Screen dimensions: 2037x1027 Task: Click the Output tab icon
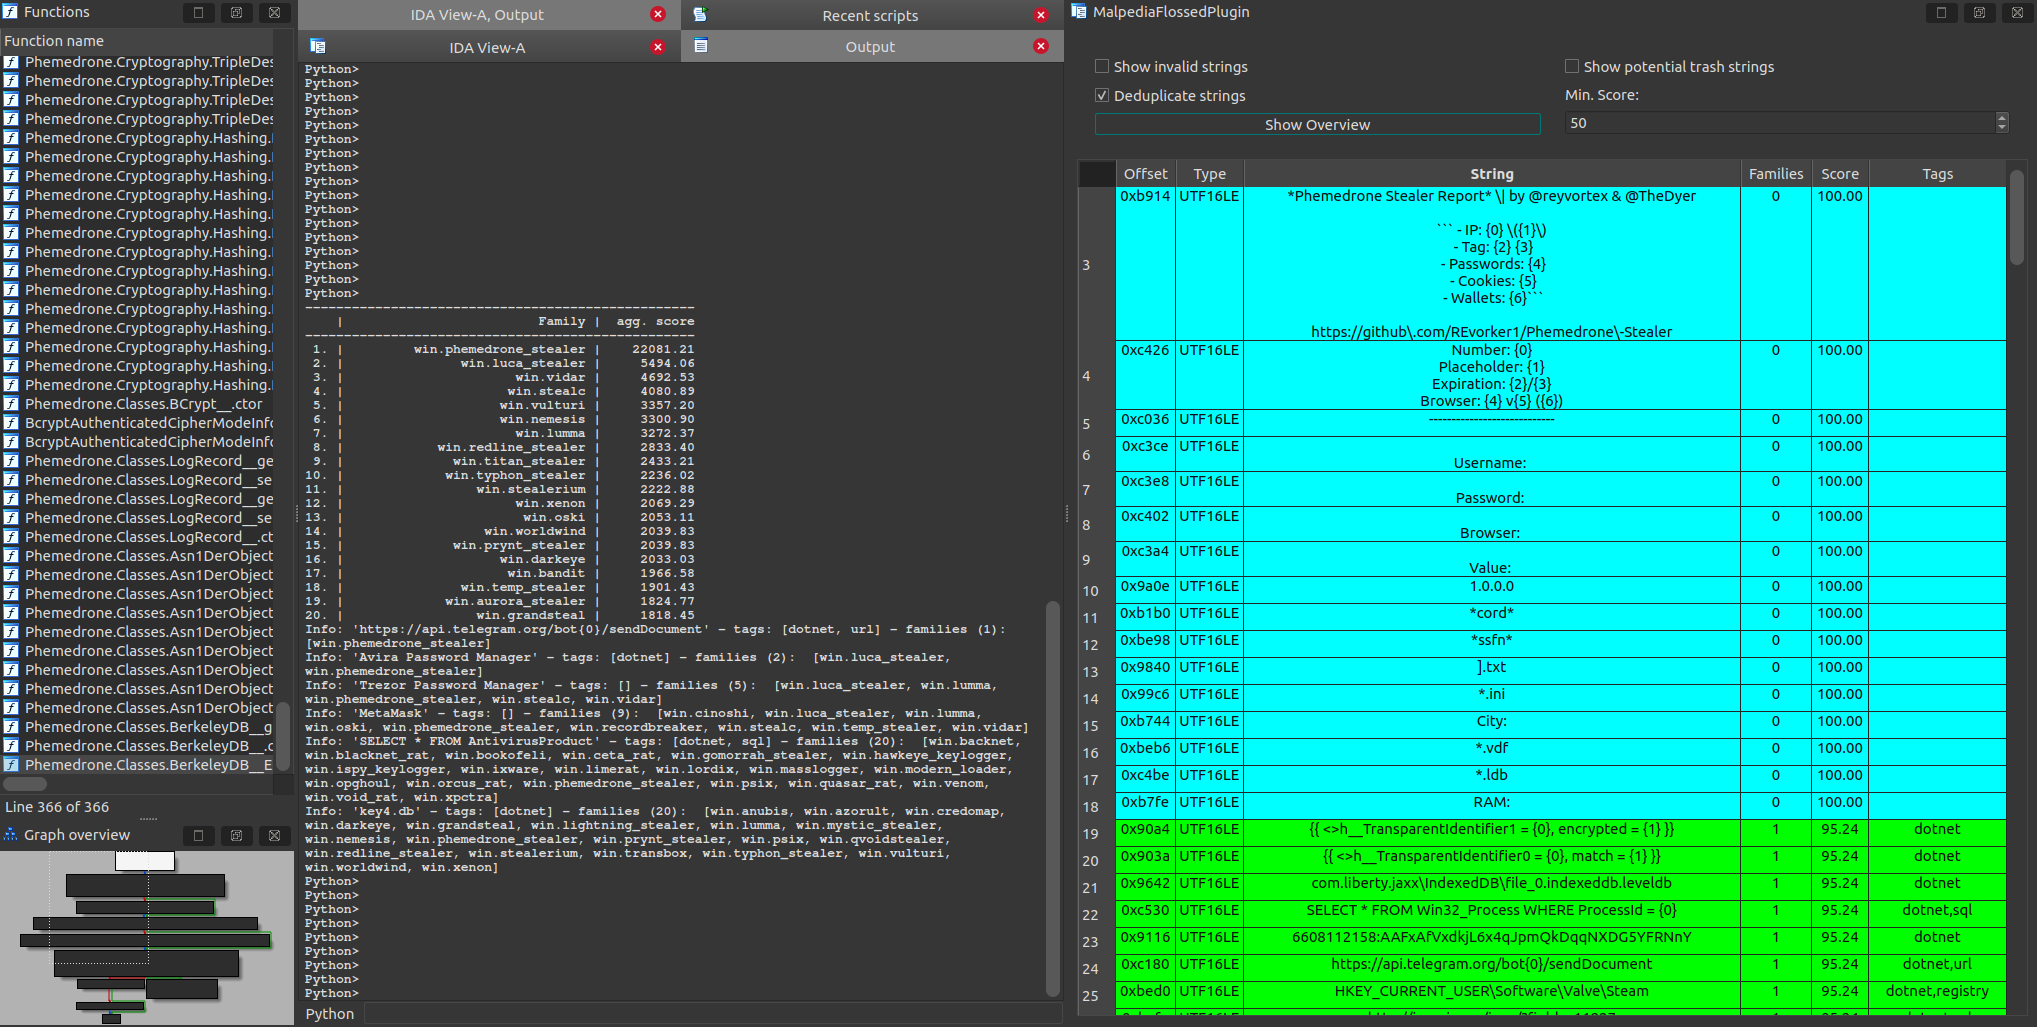(x=701, y=46)
